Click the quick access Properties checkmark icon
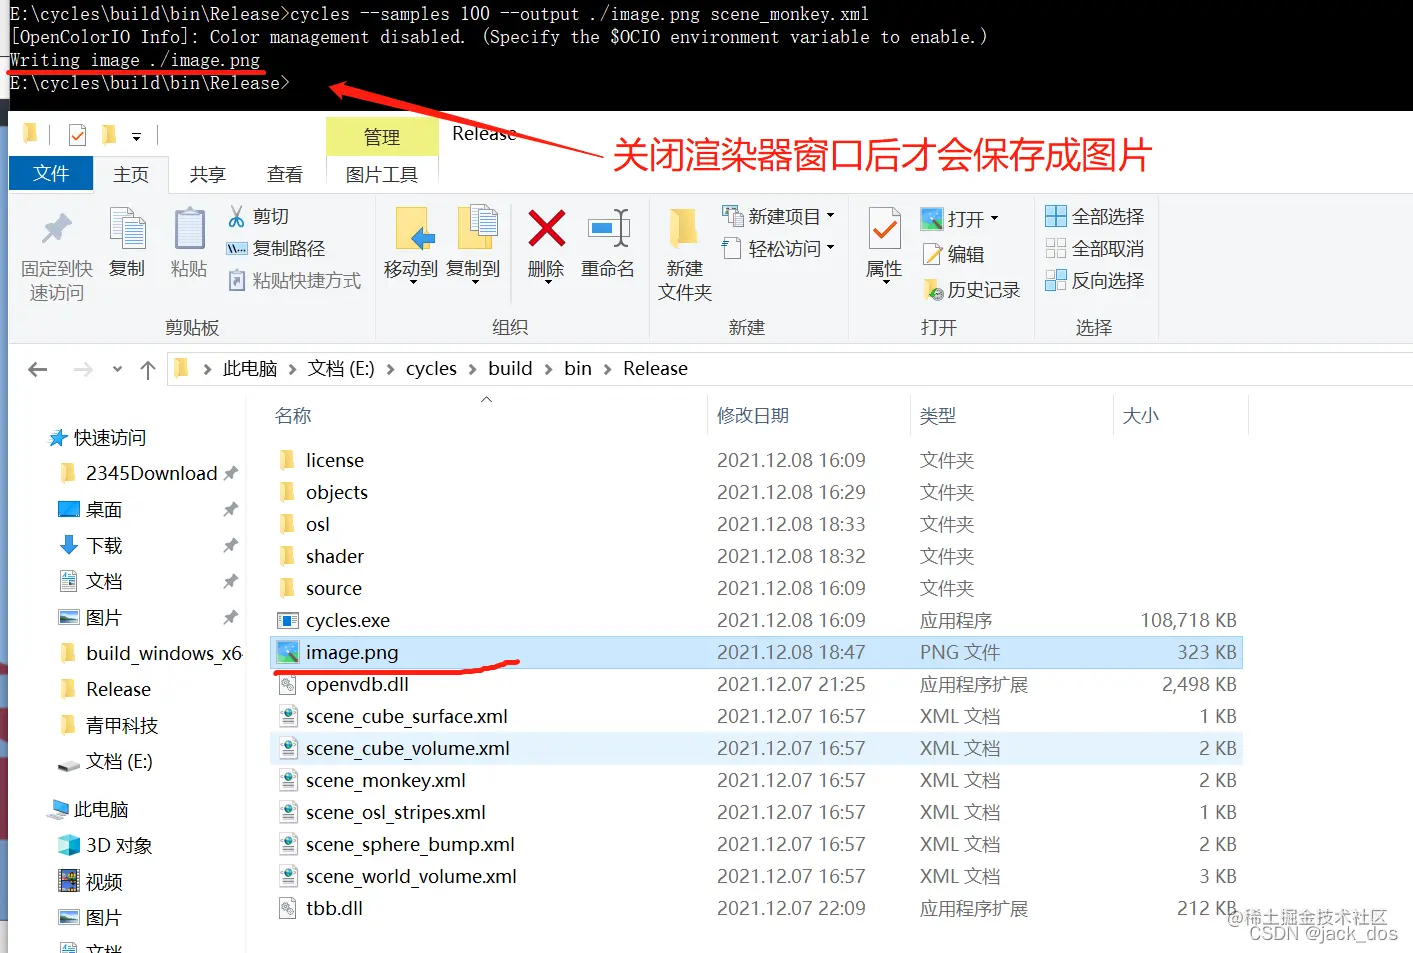This screenshot has height=953, width=1413. coord(78,135)
